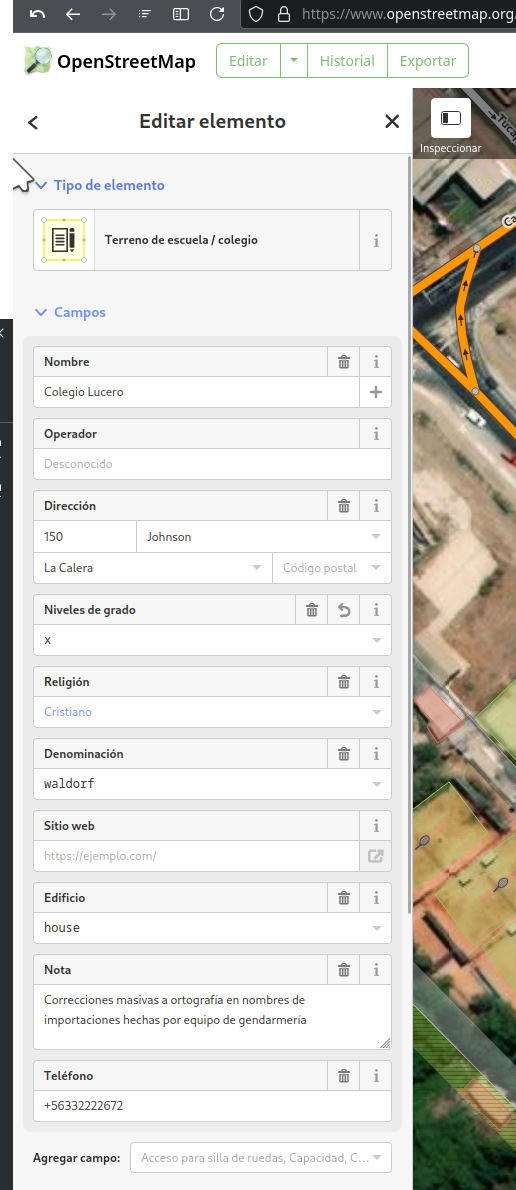Click the Sitio web input field
This screenshot has height=1190, width=516.
tap(197, 856)
